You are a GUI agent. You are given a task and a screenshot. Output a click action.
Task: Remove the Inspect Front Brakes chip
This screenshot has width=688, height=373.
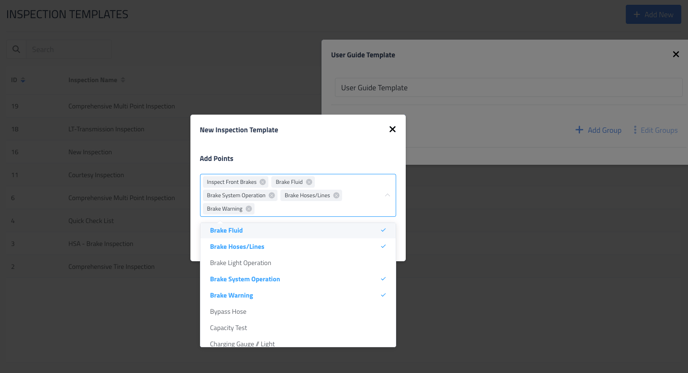pos(262,182)
